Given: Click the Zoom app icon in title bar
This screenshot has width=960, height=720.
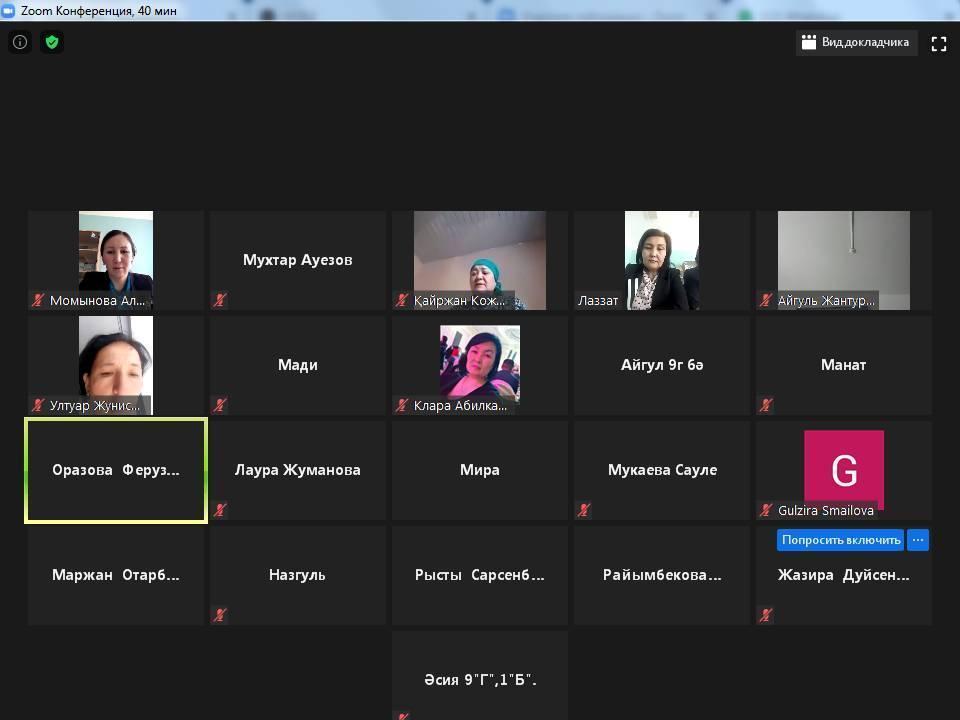Looking at the screenshot, I should [8, 10].
